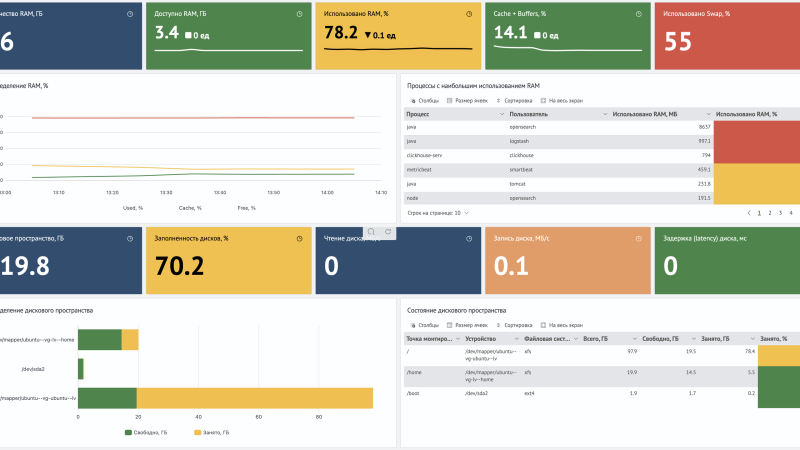
Task: Click the 78.2 value on Использовано RAM card
Action: coord(341,33)
